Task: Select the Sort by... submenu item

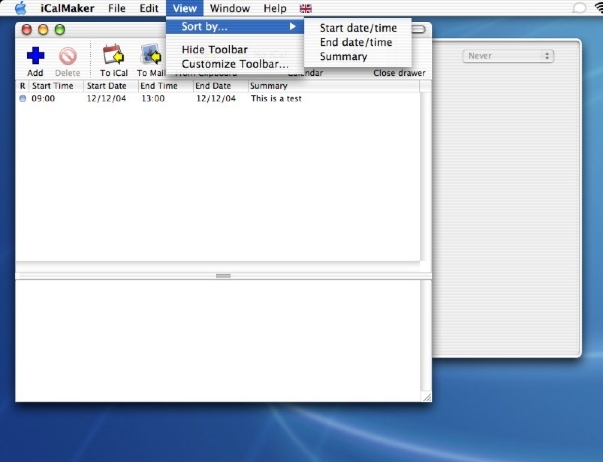Action: click(235, 26)
